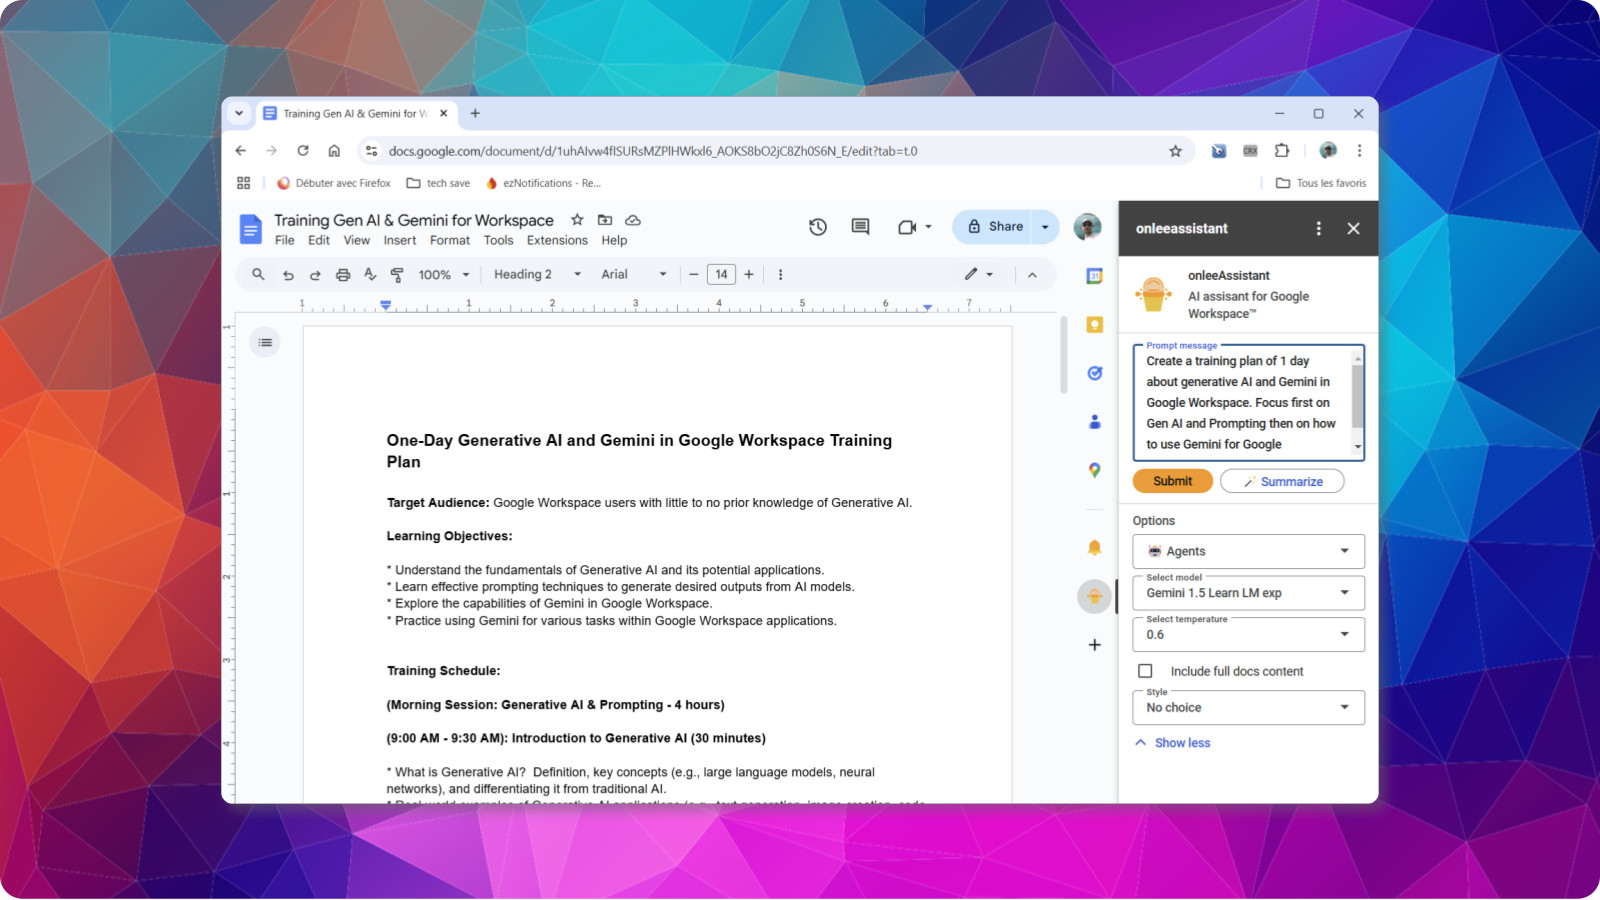Search the menus magnifier icon
1600x900 pixels.
tap(258, 274)
